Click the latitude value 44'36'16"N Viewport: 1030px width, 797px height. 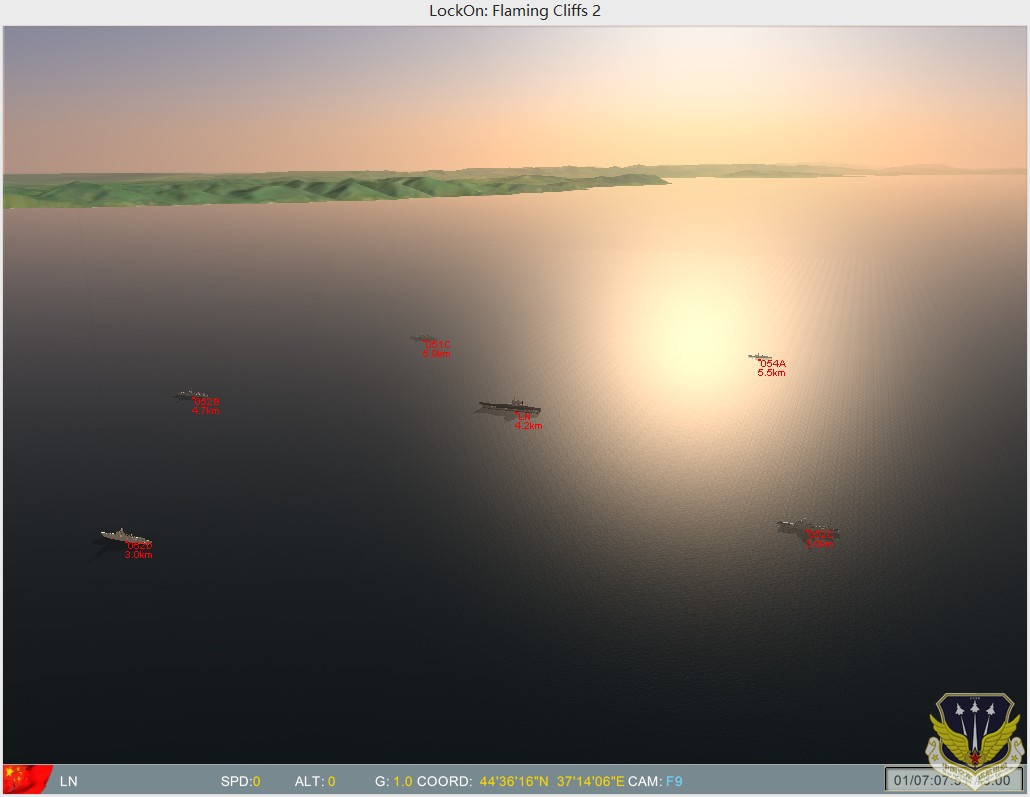click(x=514, y=781)
